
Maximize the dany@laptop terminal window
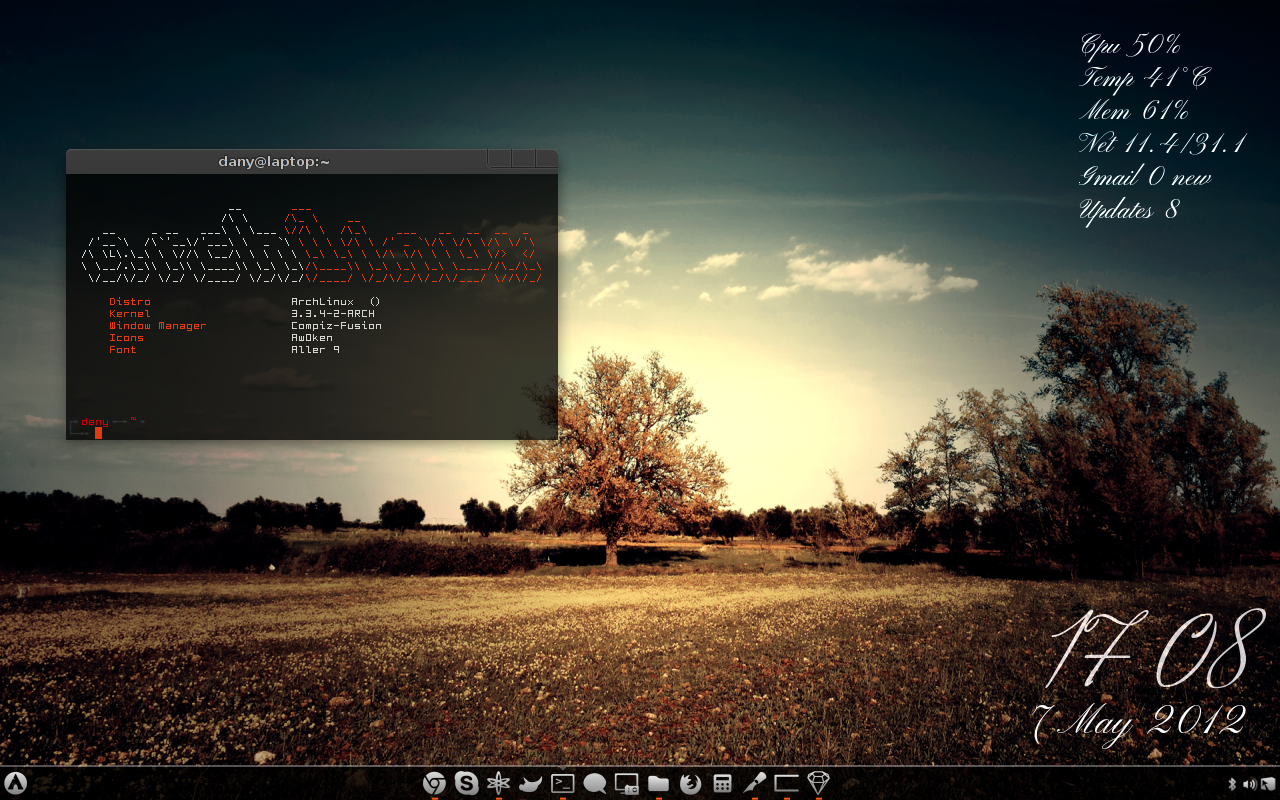(x=523, y=158)
